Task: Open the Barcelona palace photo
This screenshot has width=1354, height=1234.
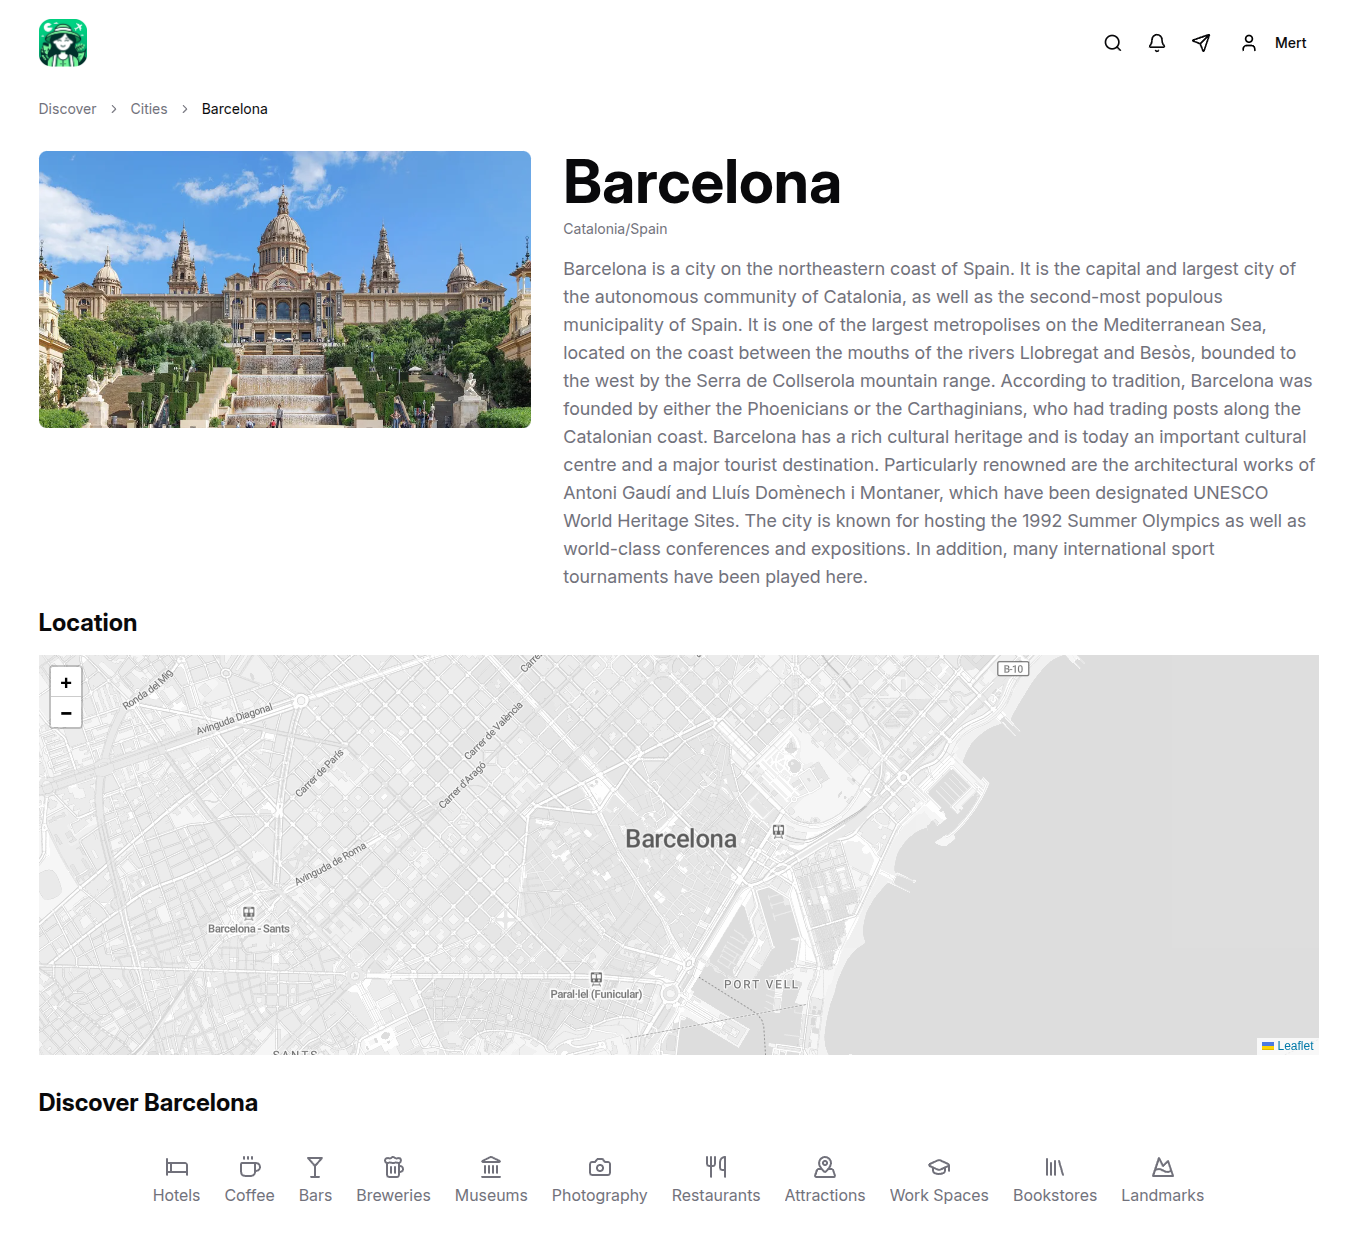Action: 285,289
